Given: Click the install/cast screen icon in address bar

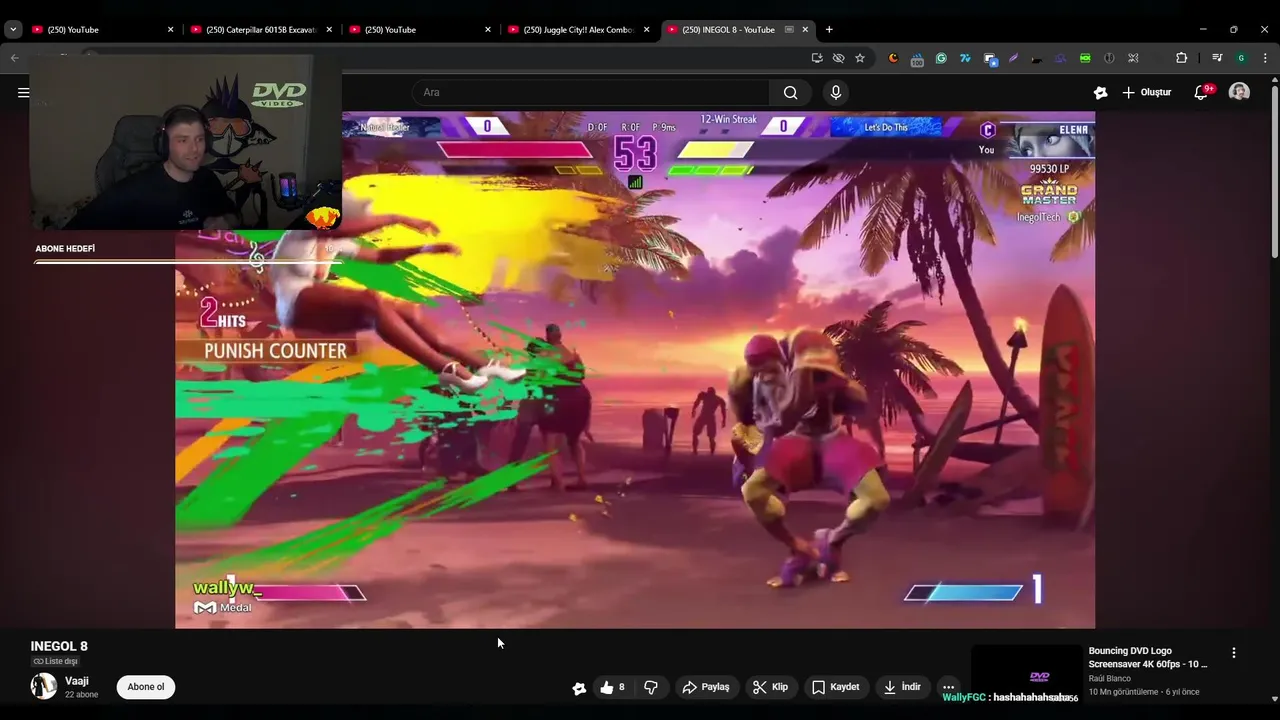Looking at the screenshot, I should pyautogui.click(x=817, y=58).
